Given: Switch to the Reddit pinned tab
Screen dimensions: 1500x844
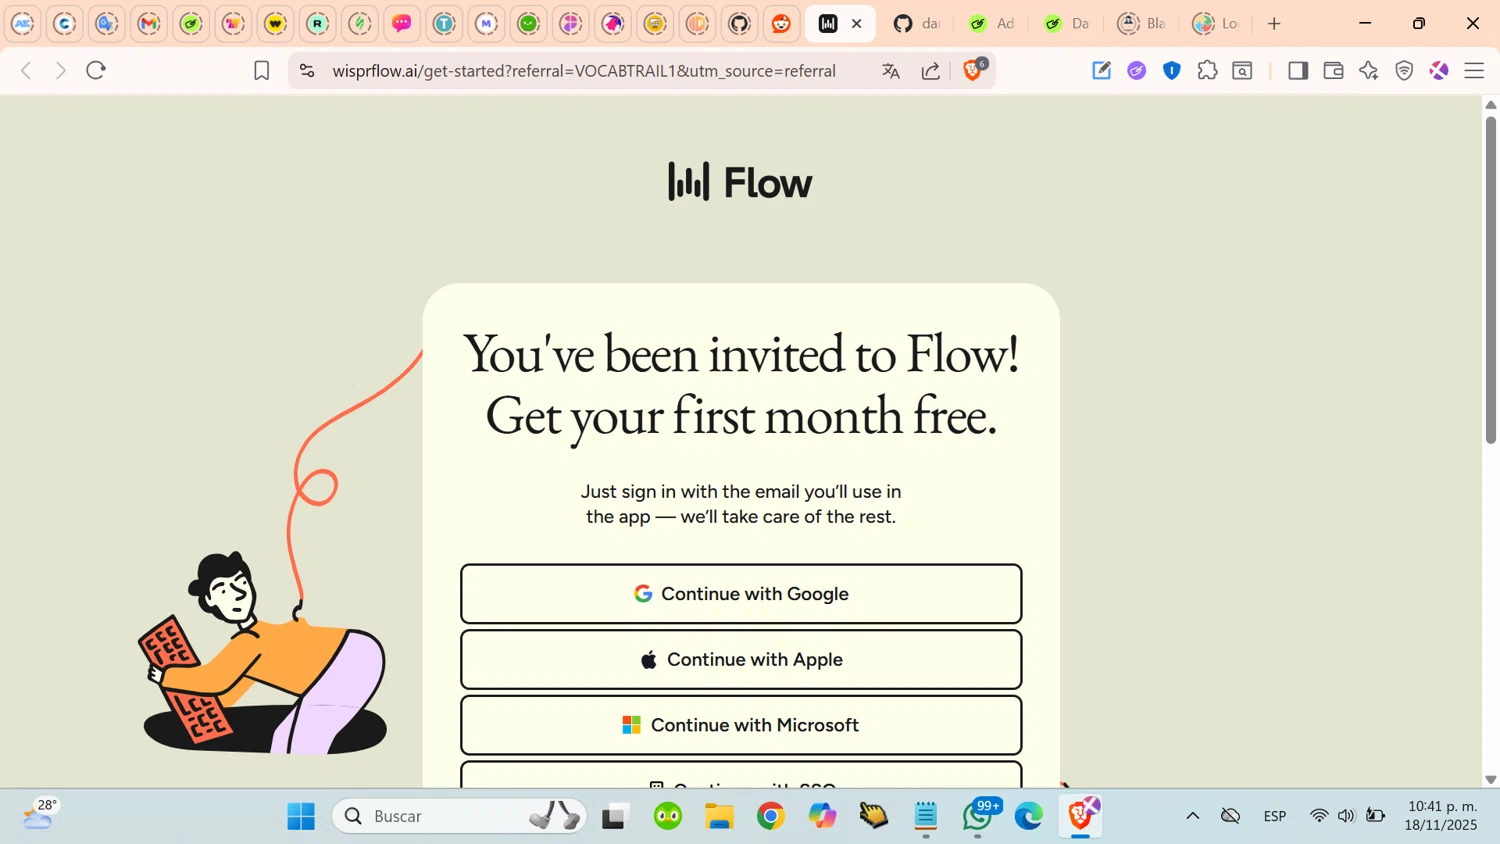Looking at the screenshot, I should [781, 23].
